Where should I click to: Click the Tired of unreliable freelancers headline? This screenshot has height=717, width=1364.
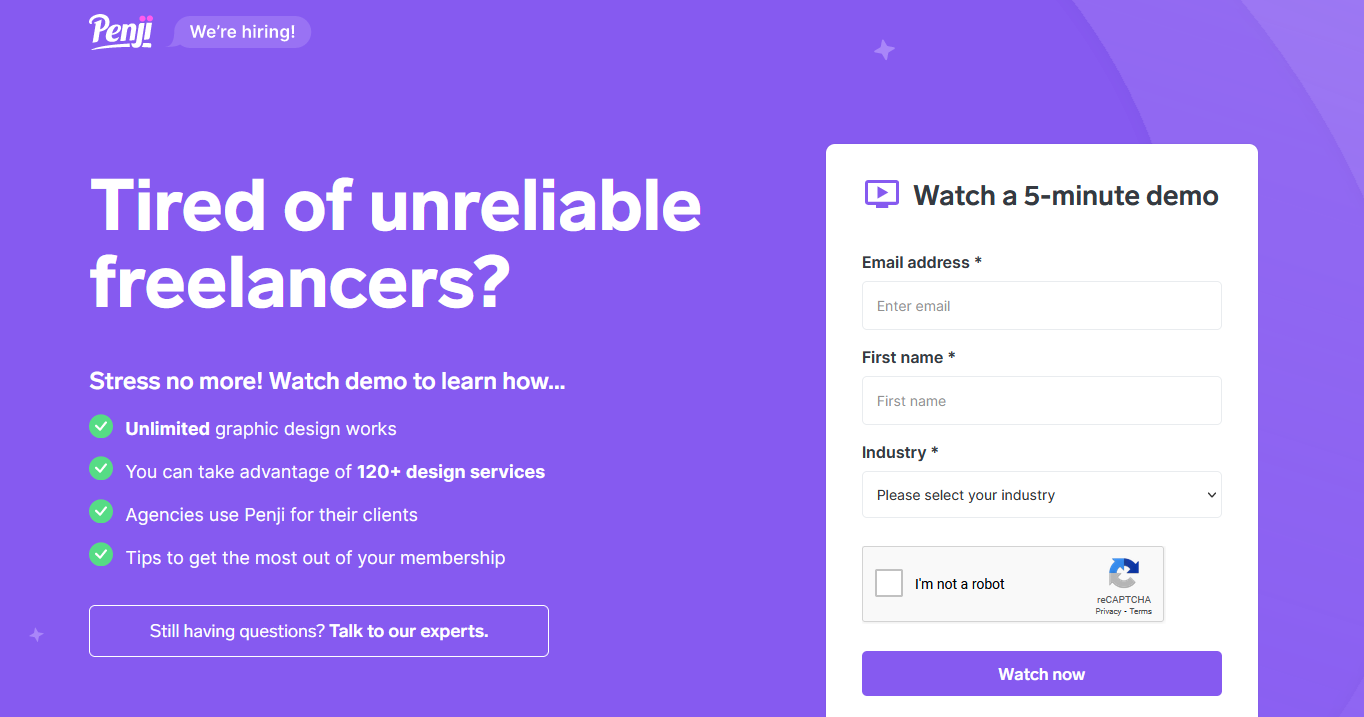pyautogui.click(x=395, y=243)
